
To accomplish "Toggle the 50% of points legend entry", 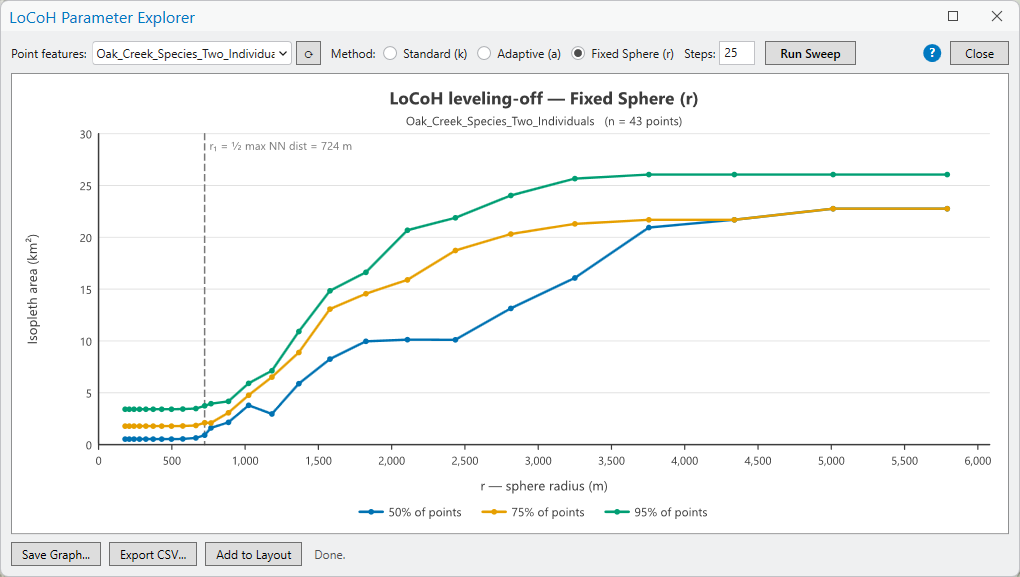I will point(410,512).
